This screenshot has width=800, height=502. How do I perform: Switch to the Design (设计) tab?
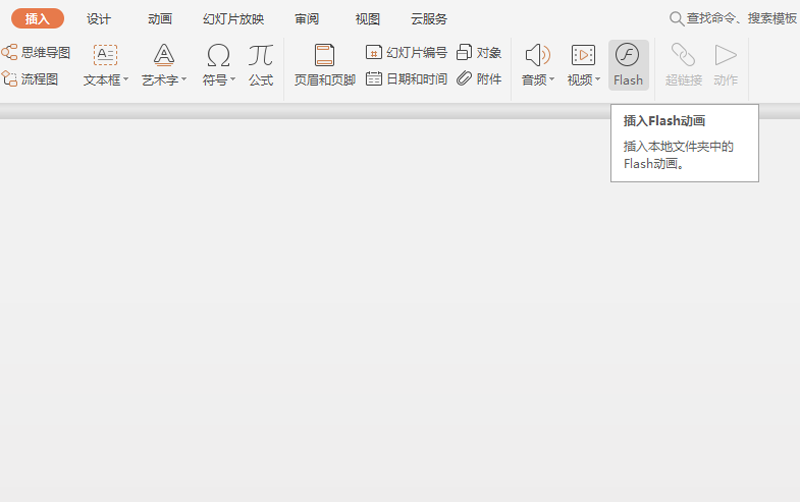tap(98, 19)
